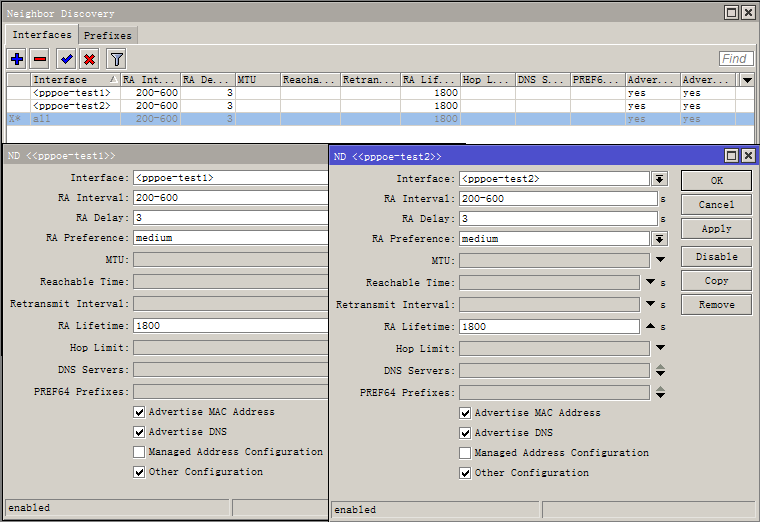Viewport: 760px width, 522px height.
Task: Select the Interfaces tab
Action: (42, 35)
